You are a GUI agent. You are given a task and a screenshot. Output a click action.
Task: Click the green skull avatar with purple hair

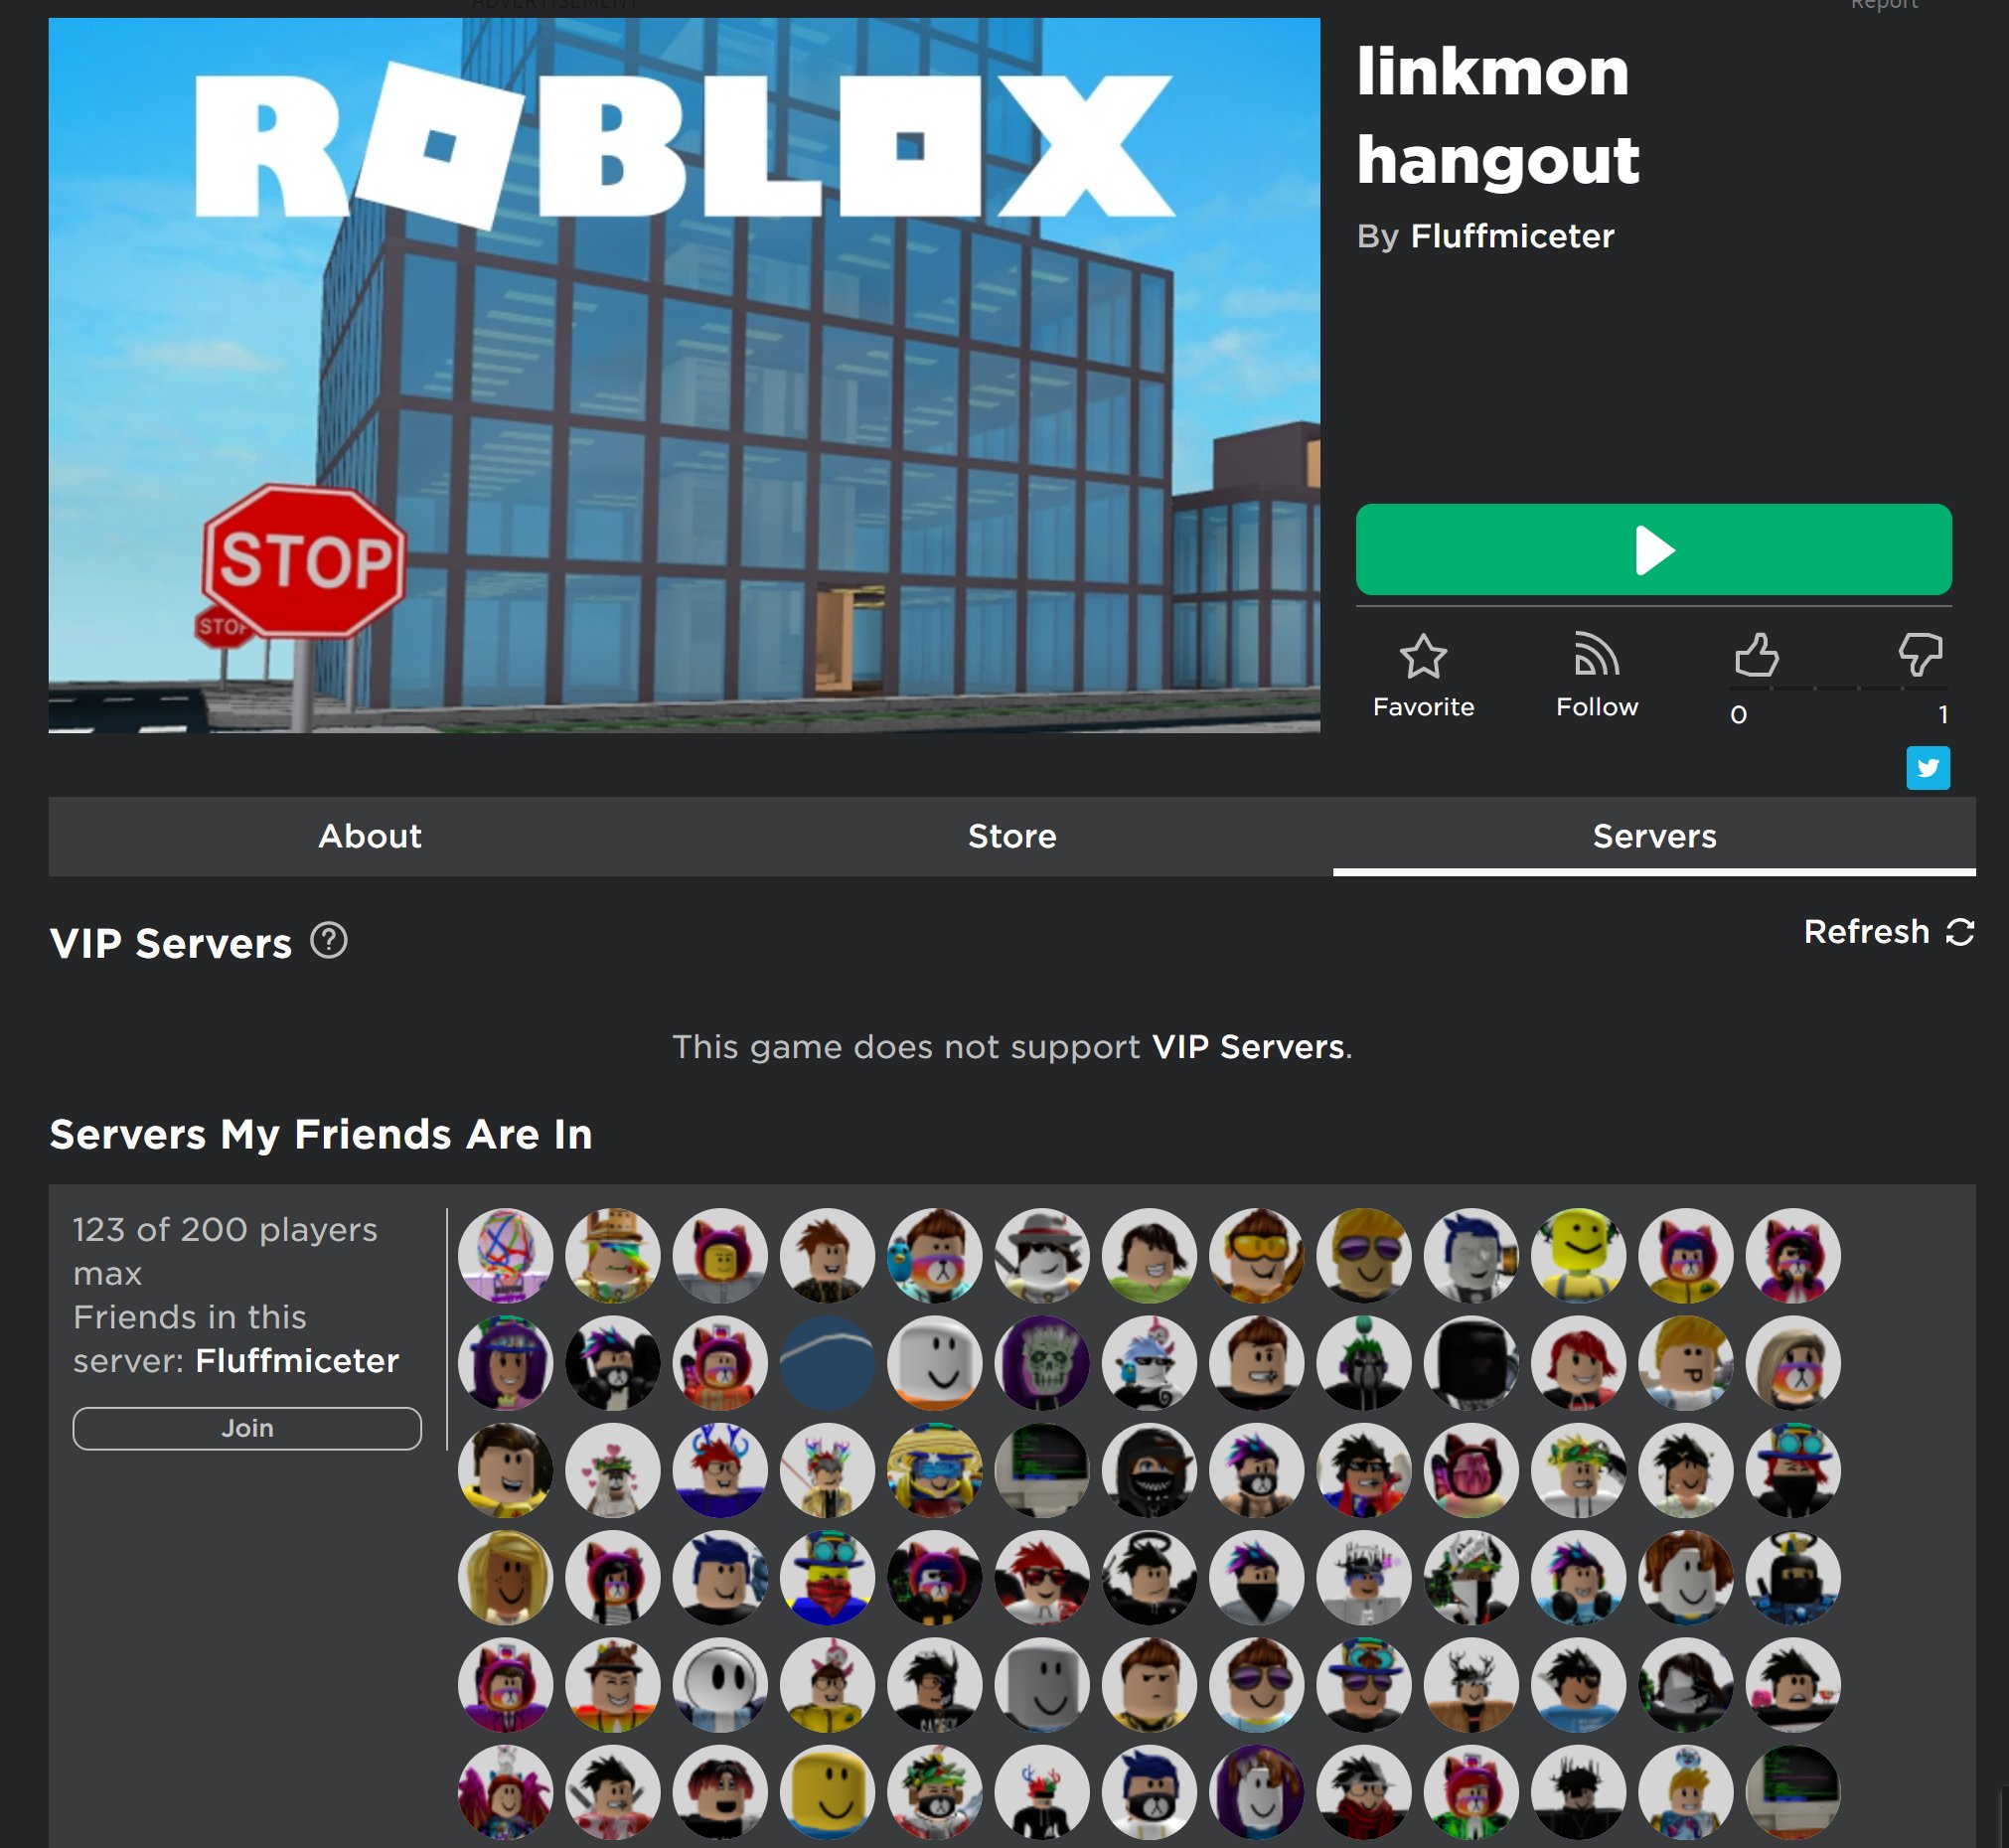coord(1042,1363)
